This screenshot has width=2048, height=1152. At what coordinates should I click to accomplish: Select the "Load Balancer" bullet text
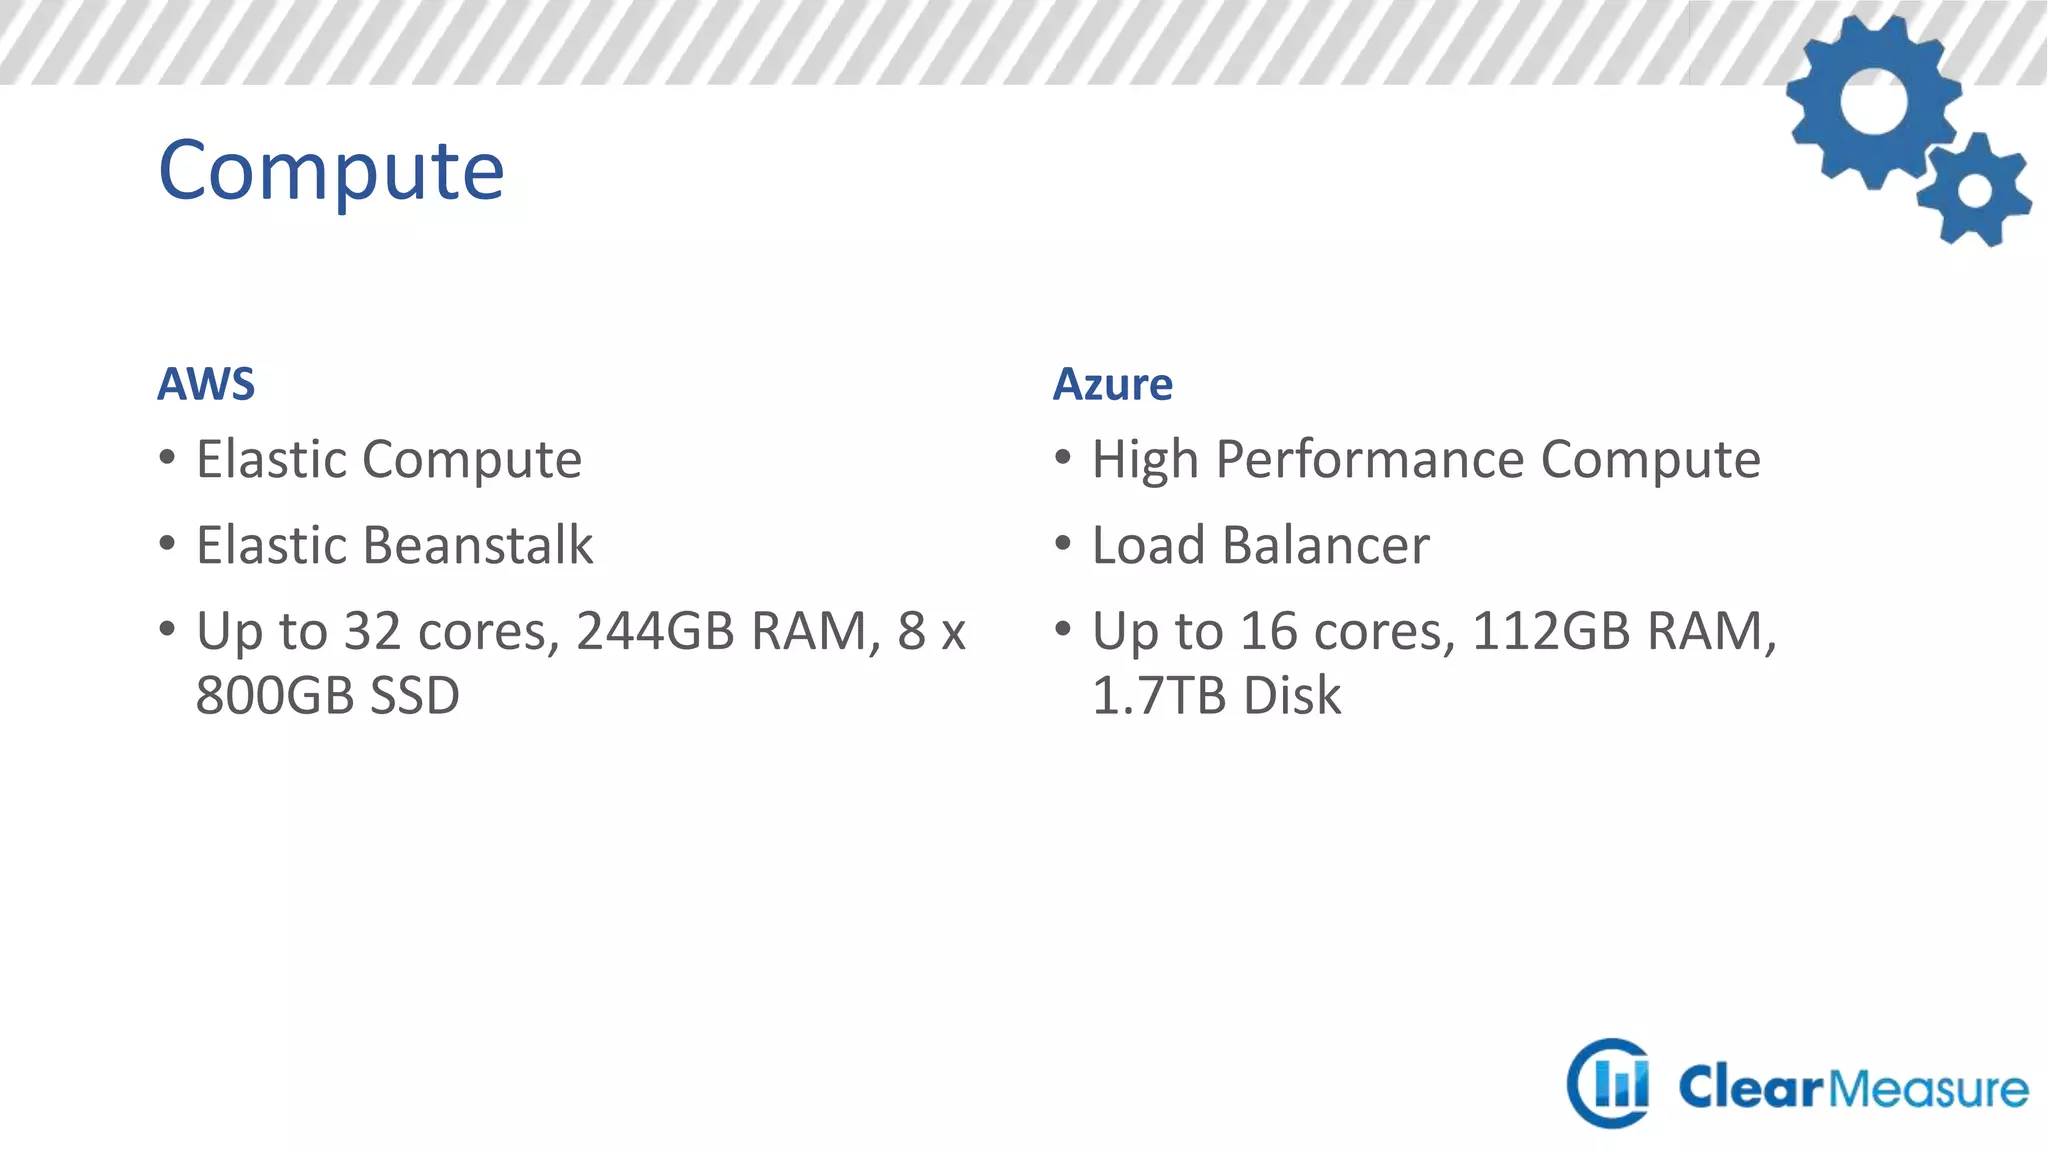tap(1260, 545)
